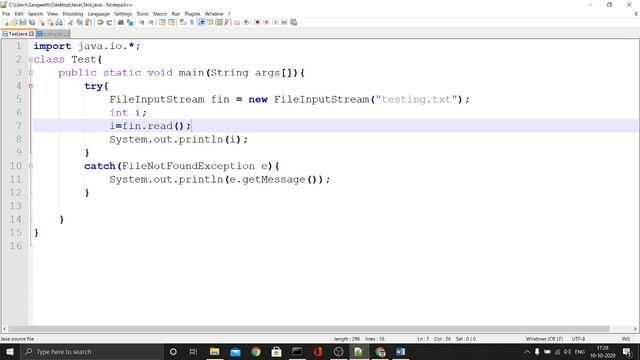The width and height of the screenshot is (640, 360).
Task: Save the current file via toolbar
Action: 23,22
